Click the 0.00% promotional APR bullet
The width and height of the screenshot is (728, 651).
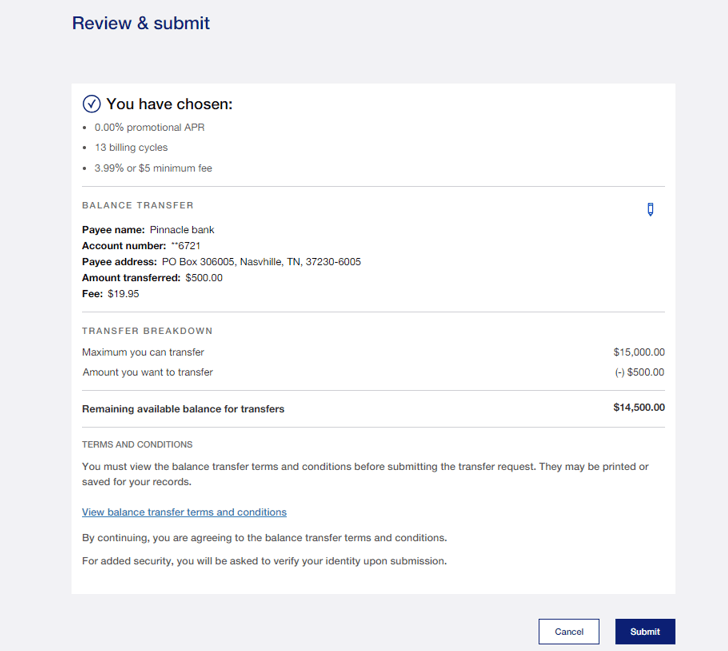click(149, 127)
